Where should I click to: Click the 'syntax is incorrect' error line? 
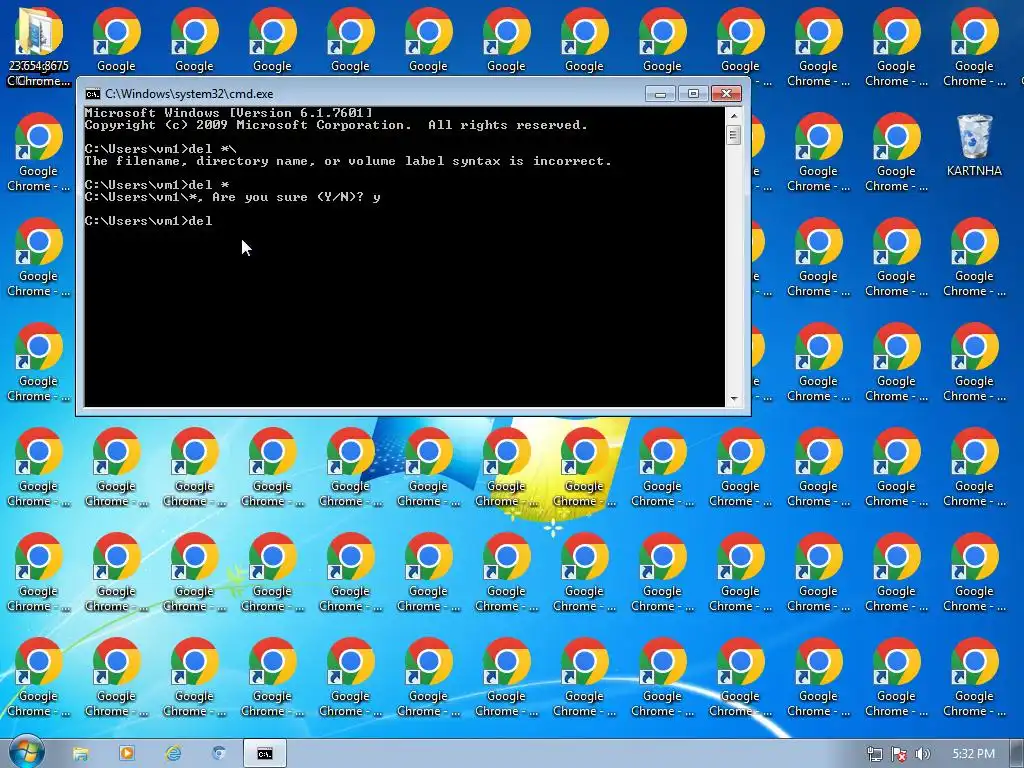coord(348,161)
